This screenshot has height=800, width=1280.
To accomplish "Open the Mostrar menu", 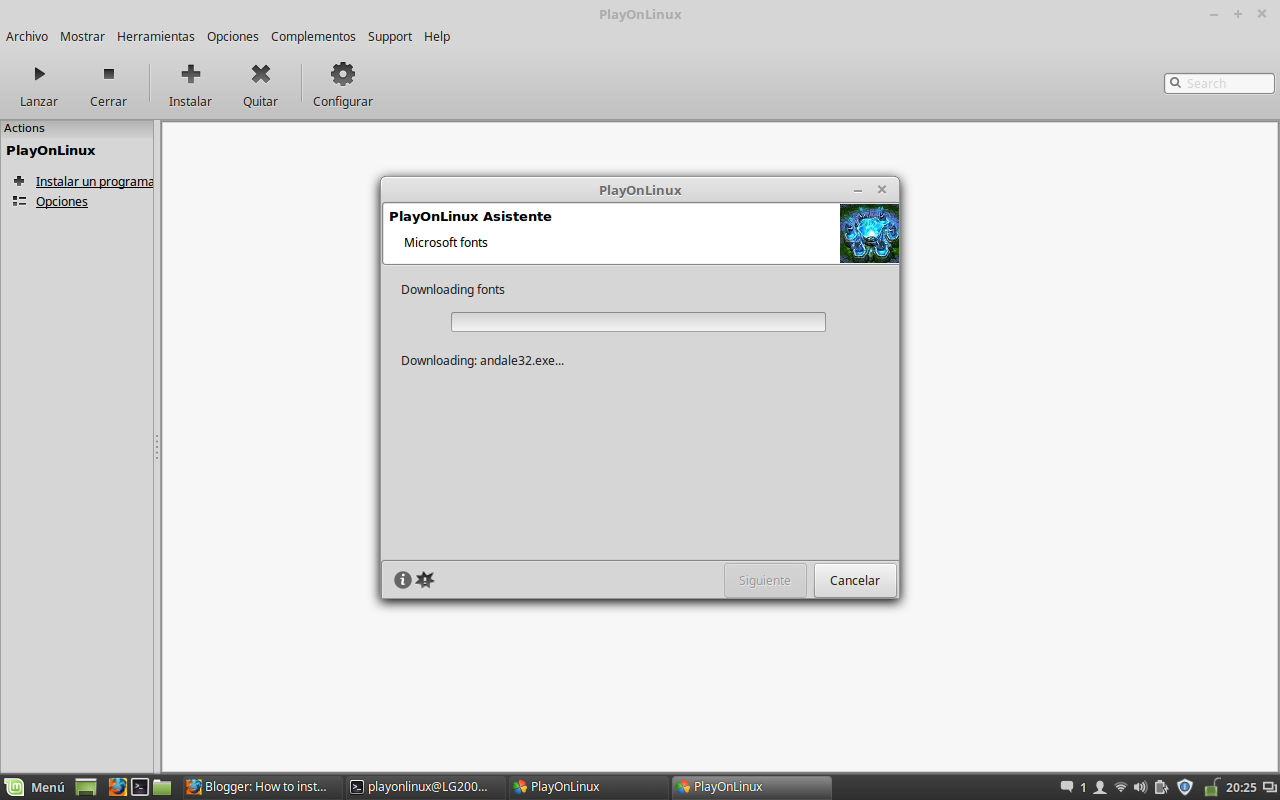I will coord(82,36).
